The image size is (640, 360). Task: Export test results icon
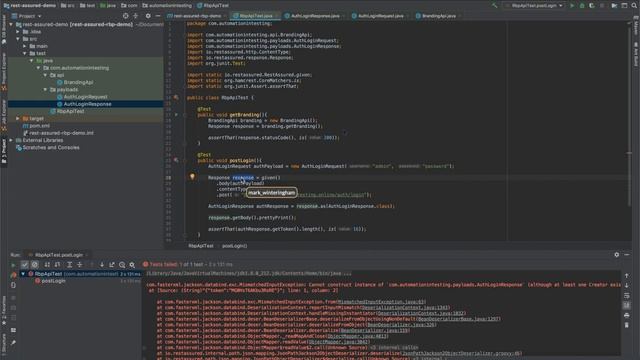[x=112, y=265]
